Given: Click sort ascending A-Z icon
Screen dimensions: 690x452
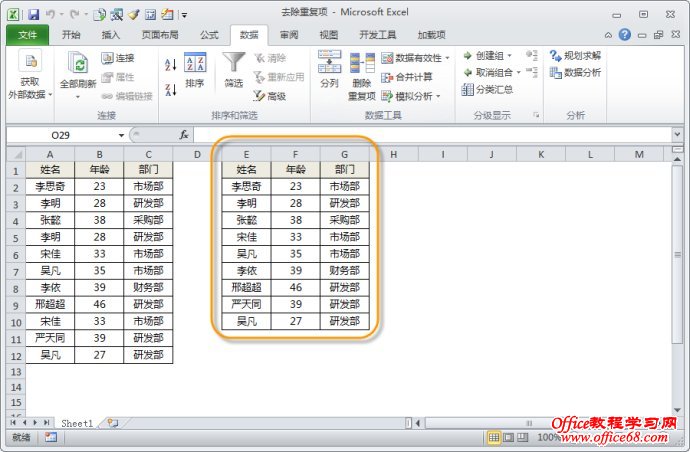Looking at the screenshot, I should tap(170, 62).
